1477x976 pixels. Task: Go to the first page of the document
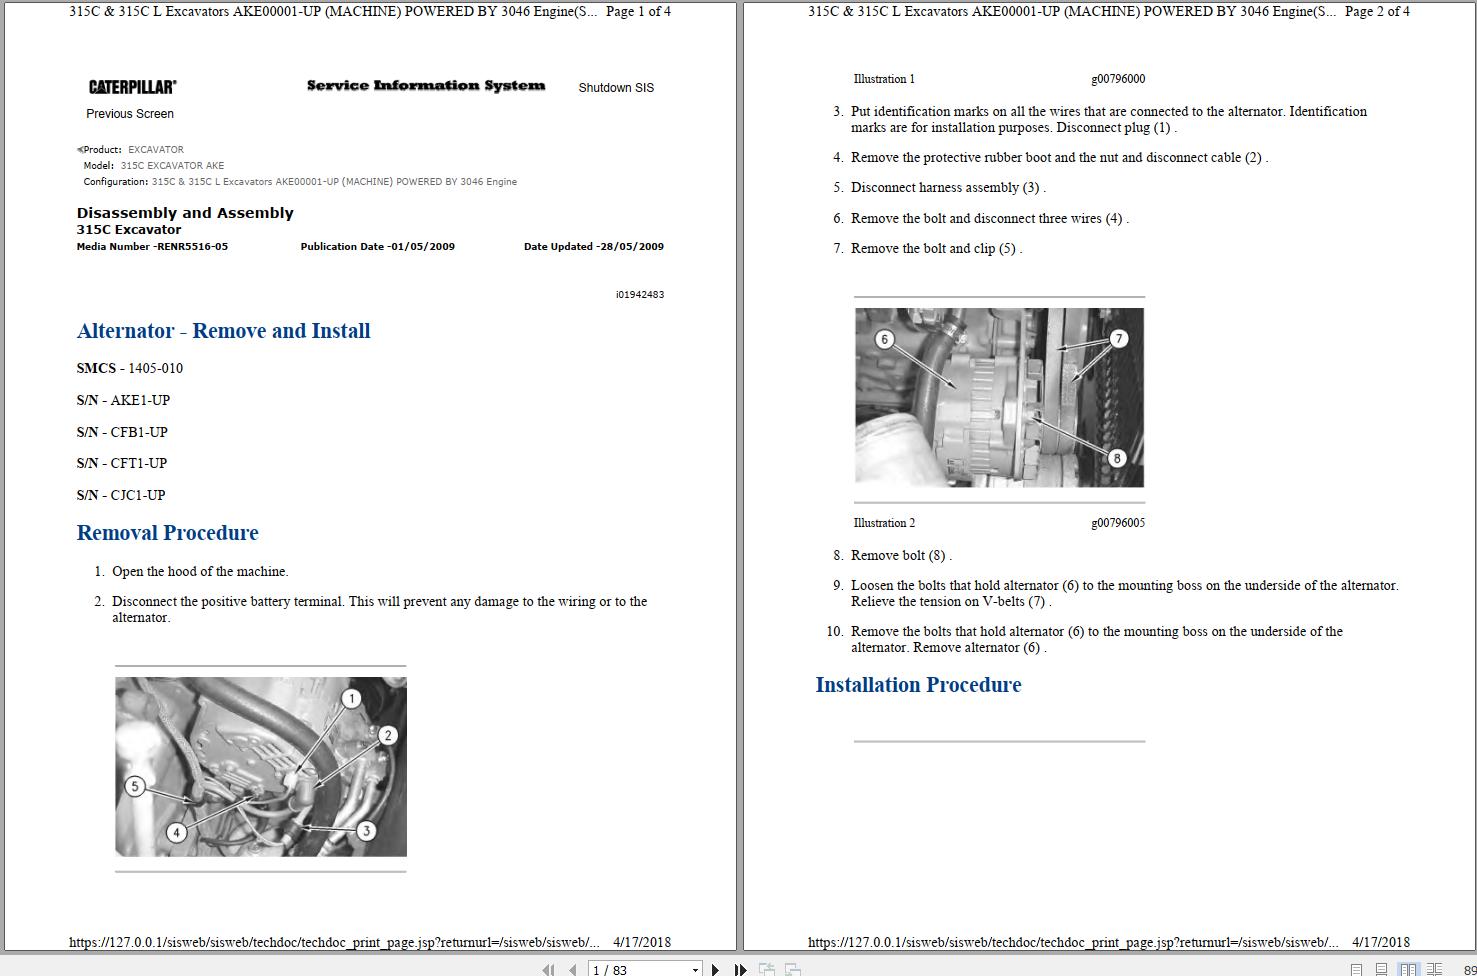549,969
